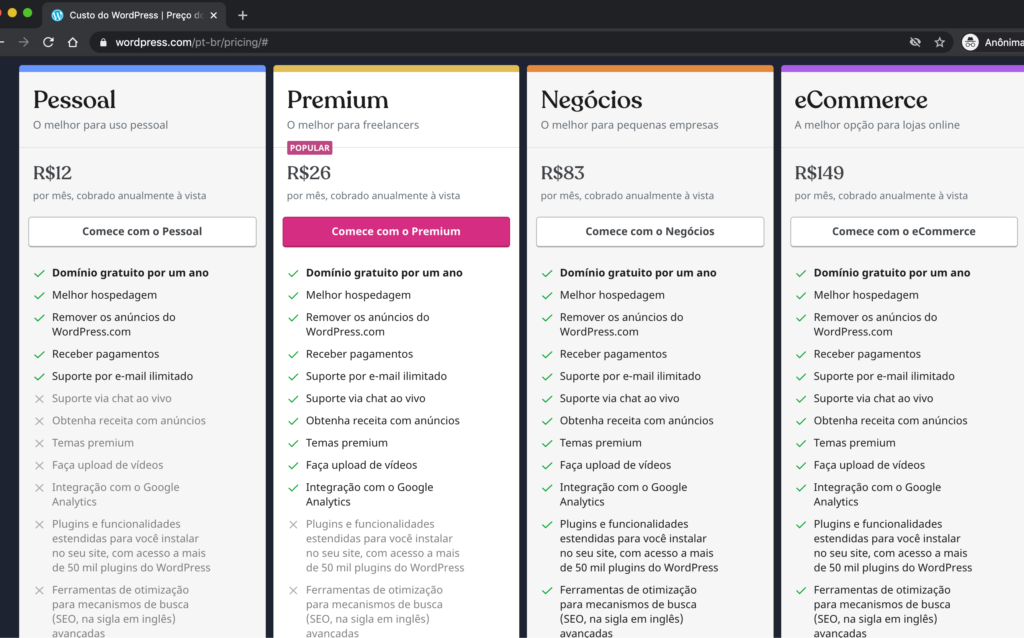Viewport: 1024px width, 638px height.
Task: Click the site lock icon in address bar
Action: coord(102,42)
